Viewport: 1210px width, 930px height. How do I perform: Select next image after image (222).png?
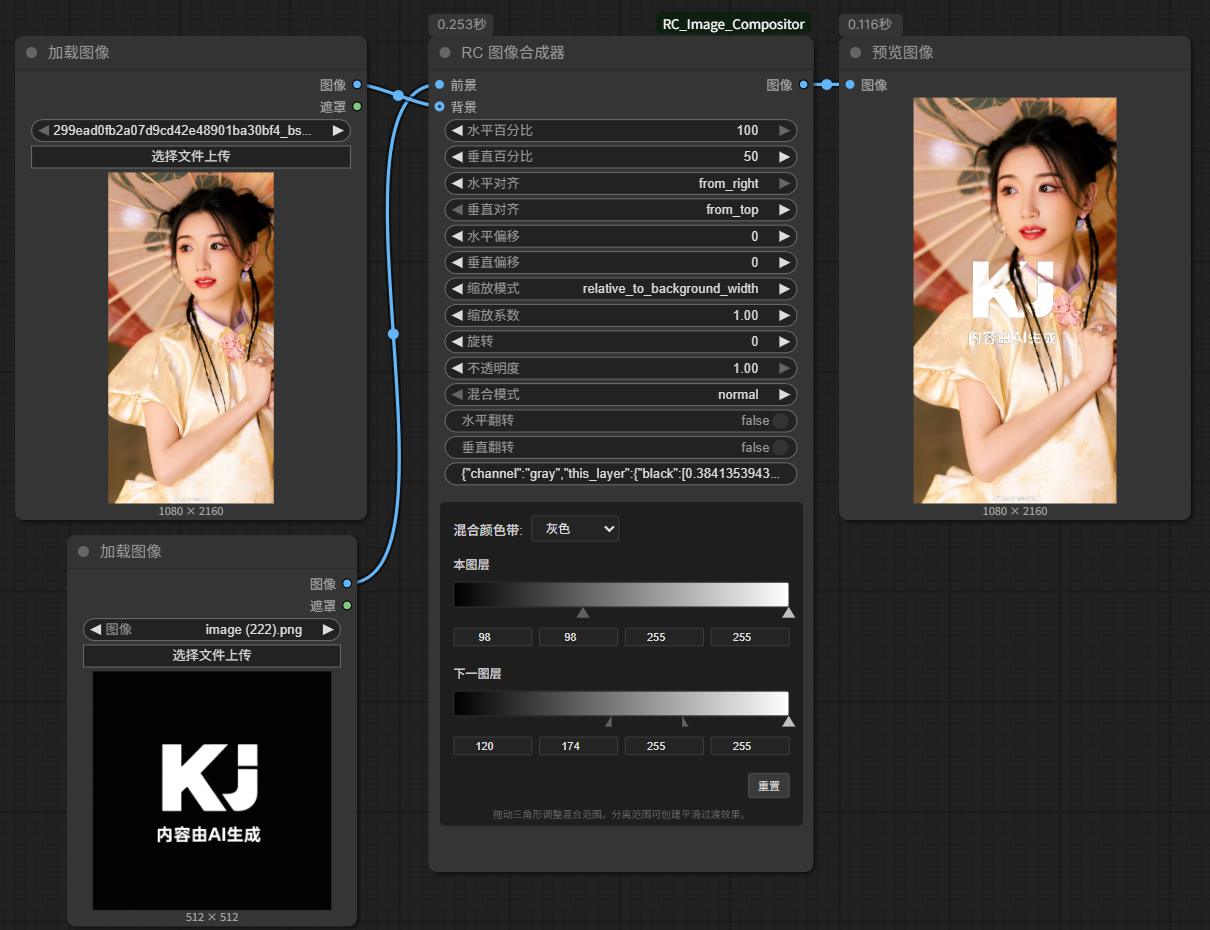pos(327,629)
